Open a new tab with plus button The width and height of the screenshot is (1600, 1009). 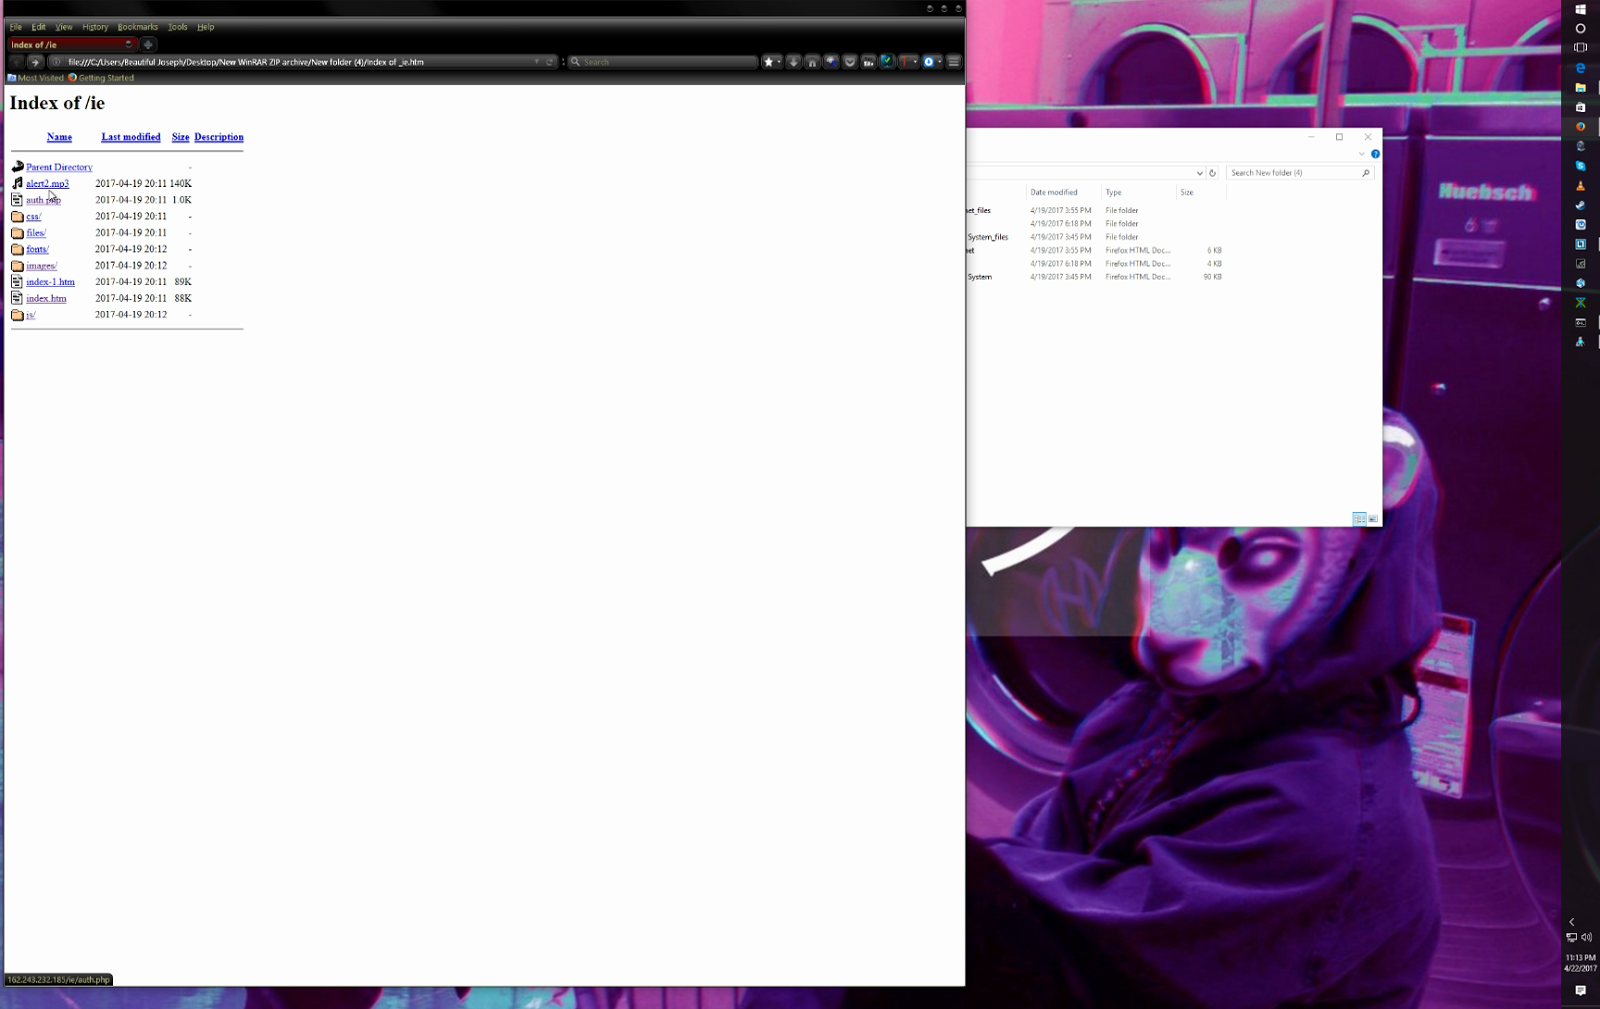(x=148, y=44)
